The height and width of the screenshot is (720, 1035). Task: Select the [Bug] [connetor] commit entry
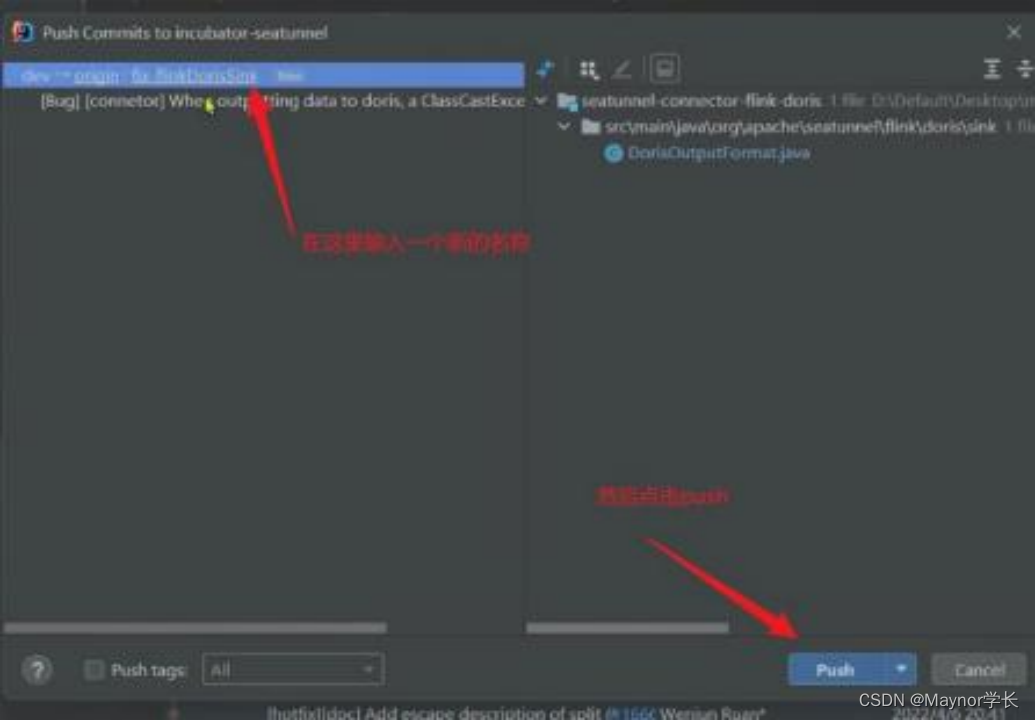(x=283, y=101)
